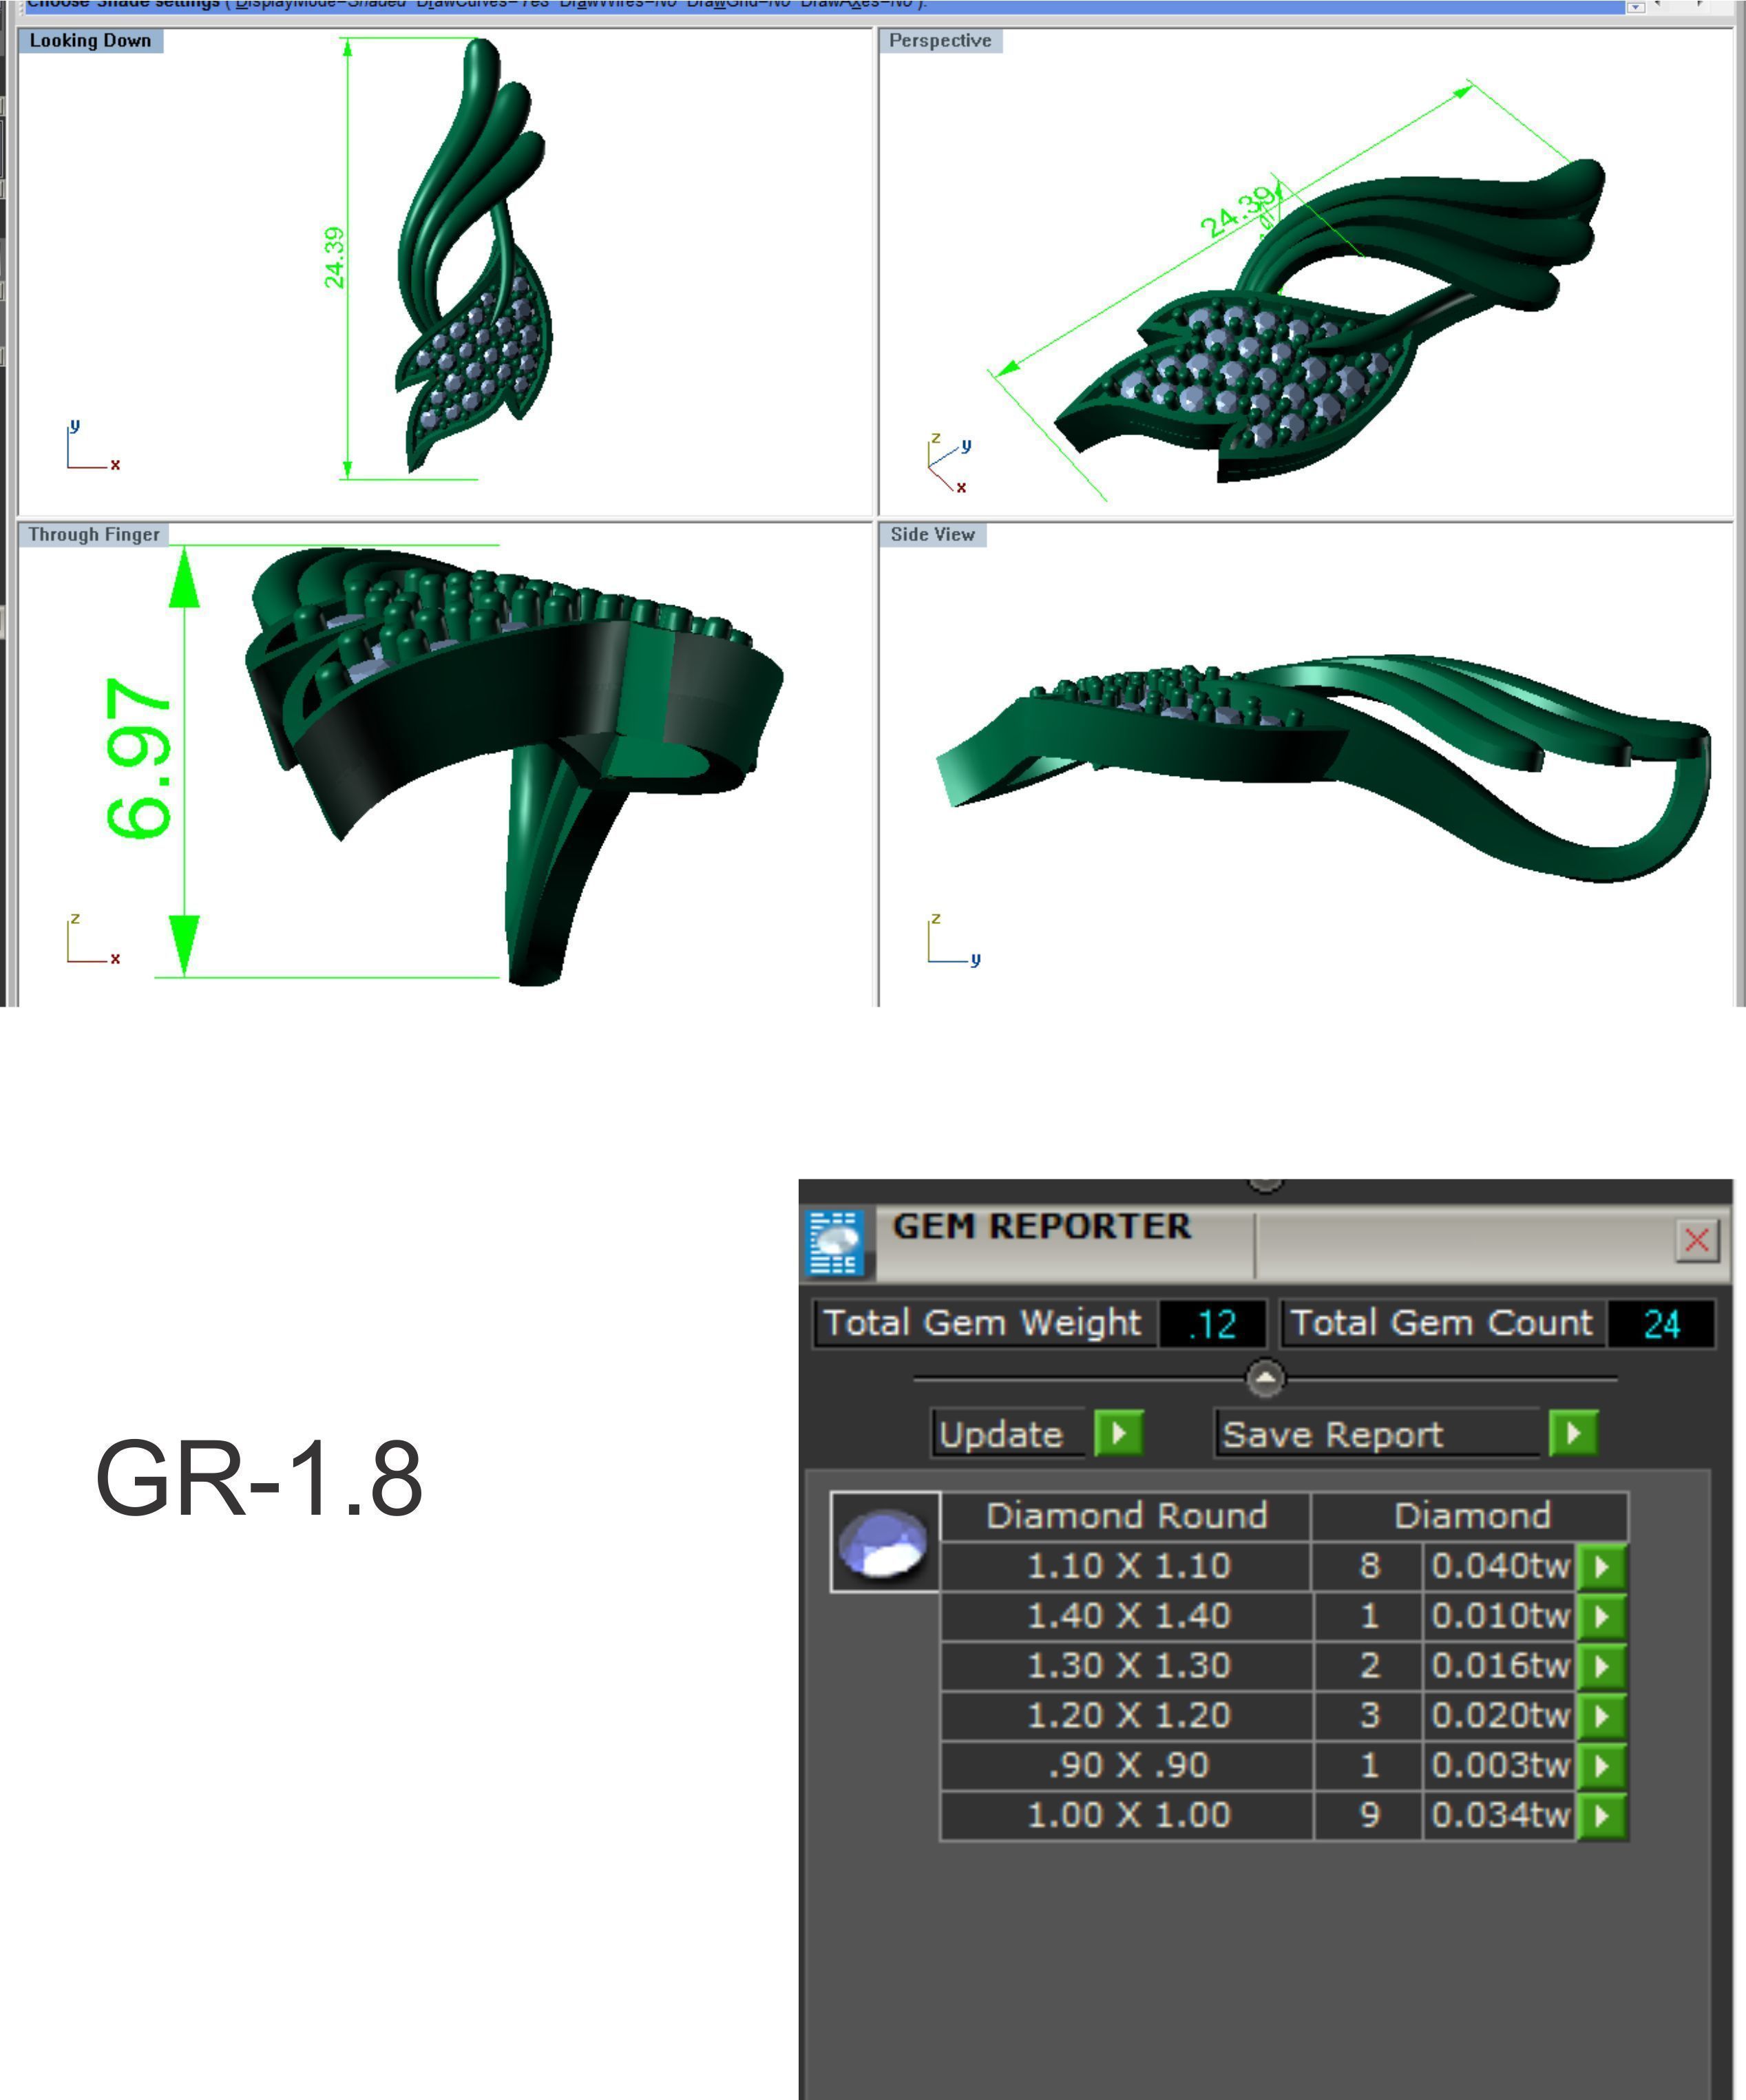Click green arrow for 1.00 X 1.00 row
Image resolution: width=1746 pixels, height=2100 pixels.
(1601, 1816)
